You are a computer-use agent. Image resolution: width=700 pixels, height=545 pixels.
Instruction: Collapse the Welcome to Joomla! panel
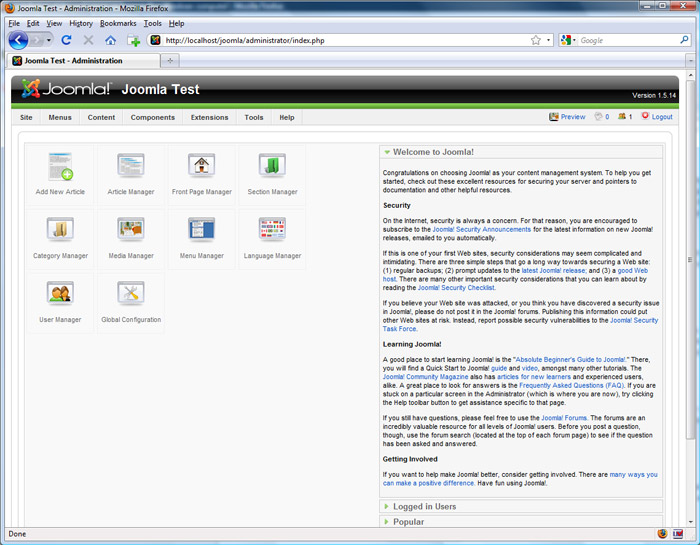click(433, 152)
